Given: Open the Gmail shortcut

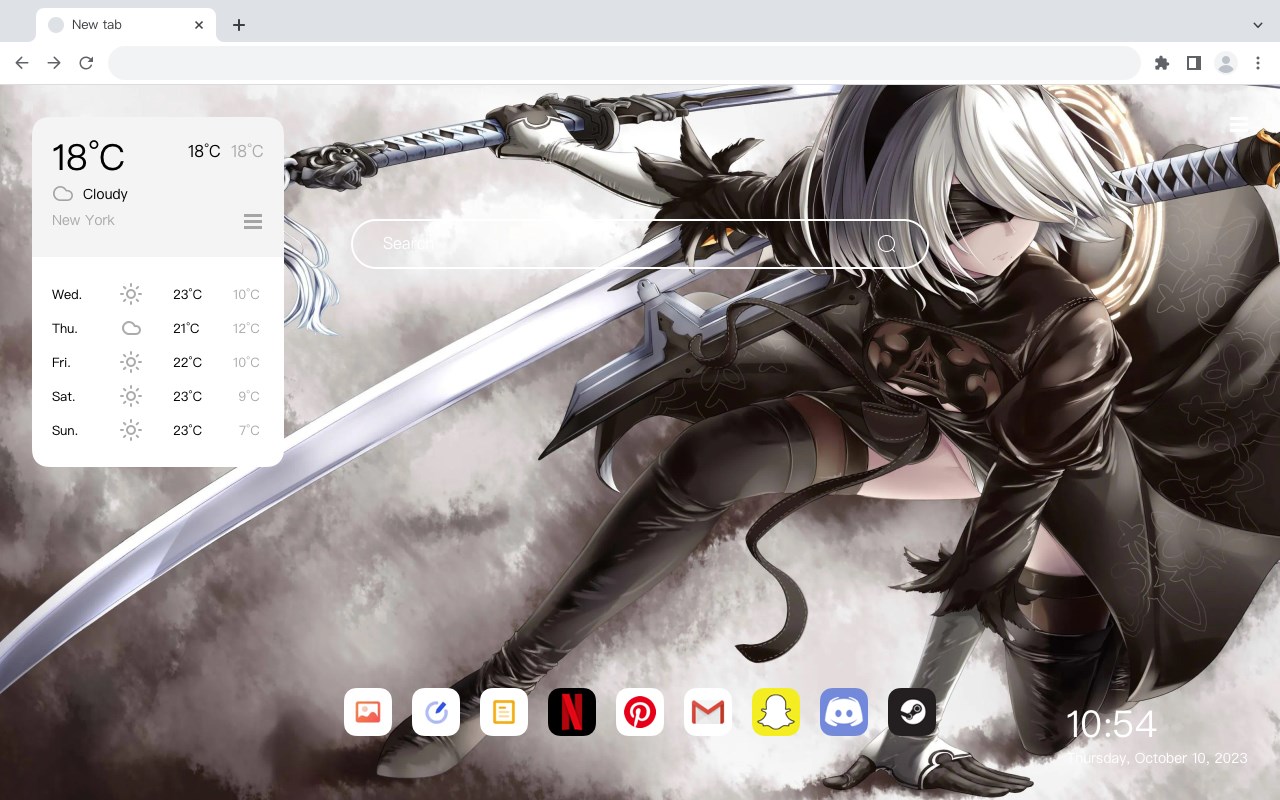Looking at the screenshot, I should (x=708, y=712).
